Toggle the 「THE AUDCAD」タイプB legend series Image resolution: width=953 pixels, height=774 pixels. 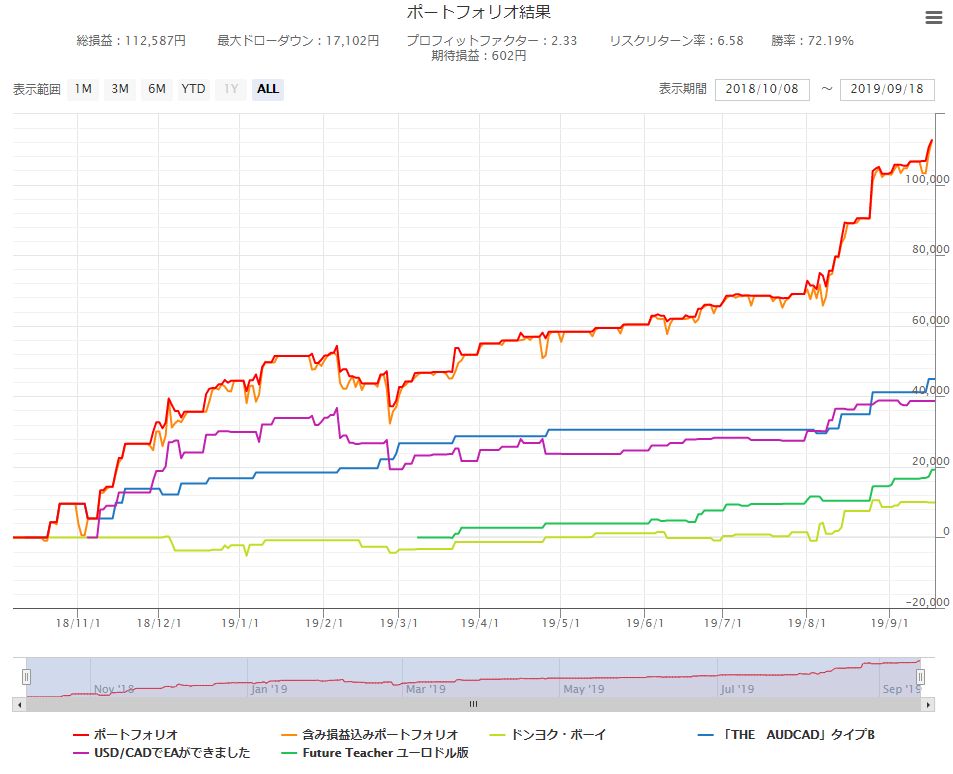pyautogui.click(x=786, y=734)
